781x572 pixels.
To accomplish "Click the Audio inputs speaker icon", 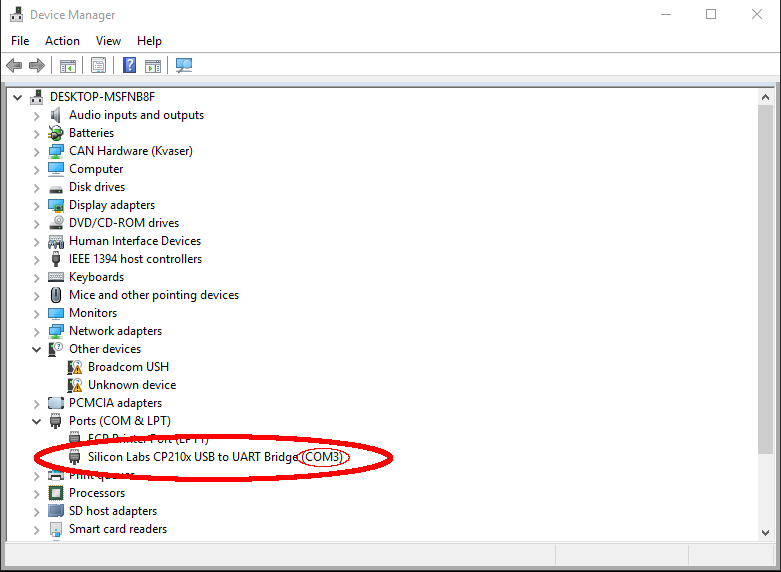I will pos(56,115).
